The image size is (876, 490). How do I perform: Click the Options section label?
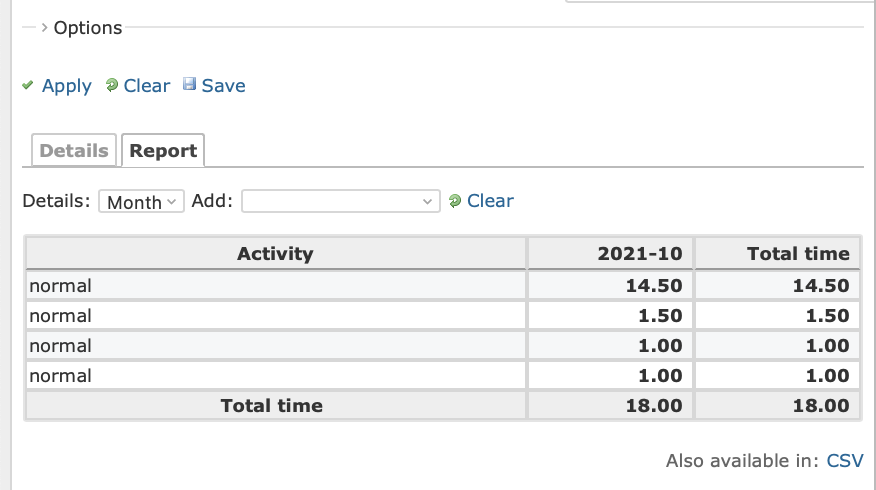[x=88, y=28]
